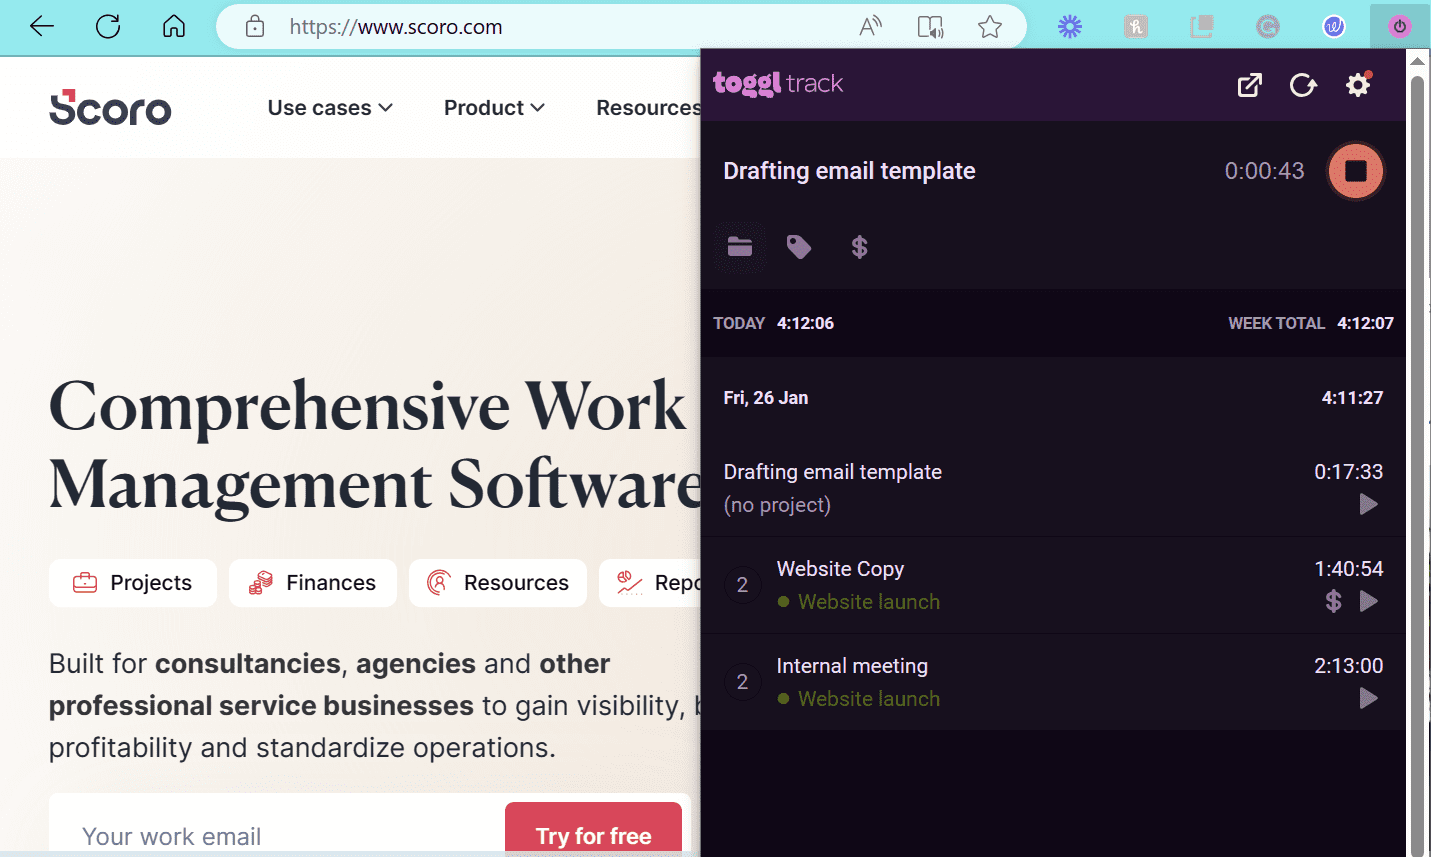
Task: Click the gray overlapping squares extension icon
Action: (1202, 27)
